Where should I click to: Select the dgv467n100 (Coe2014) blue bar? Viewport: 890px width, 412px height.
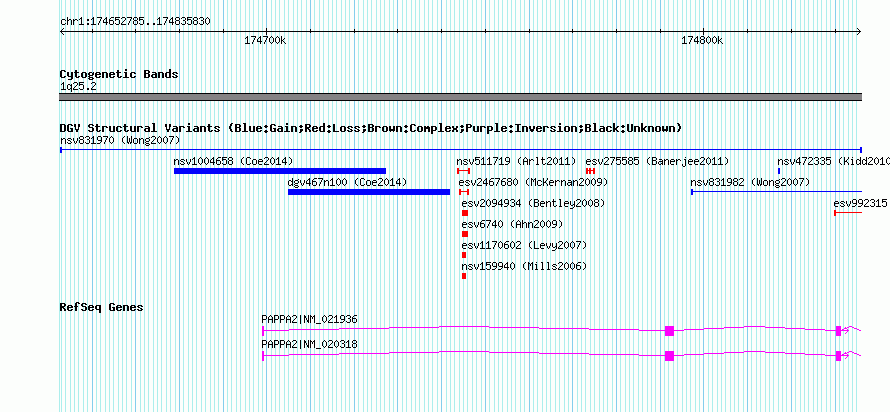click(x=369, y=192)
